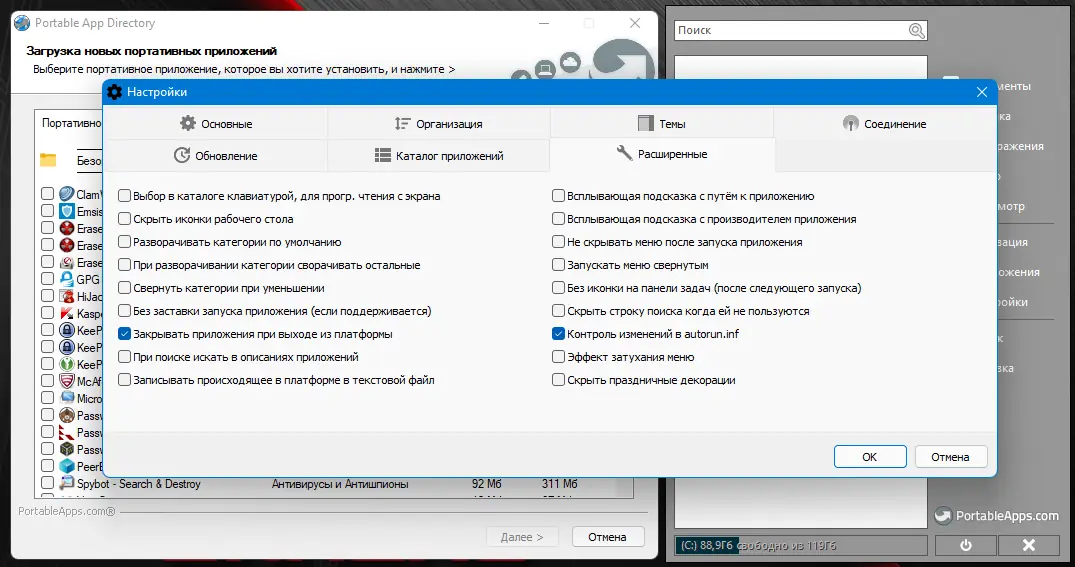Switch to the Обновление tab

(x=216, y=155)
